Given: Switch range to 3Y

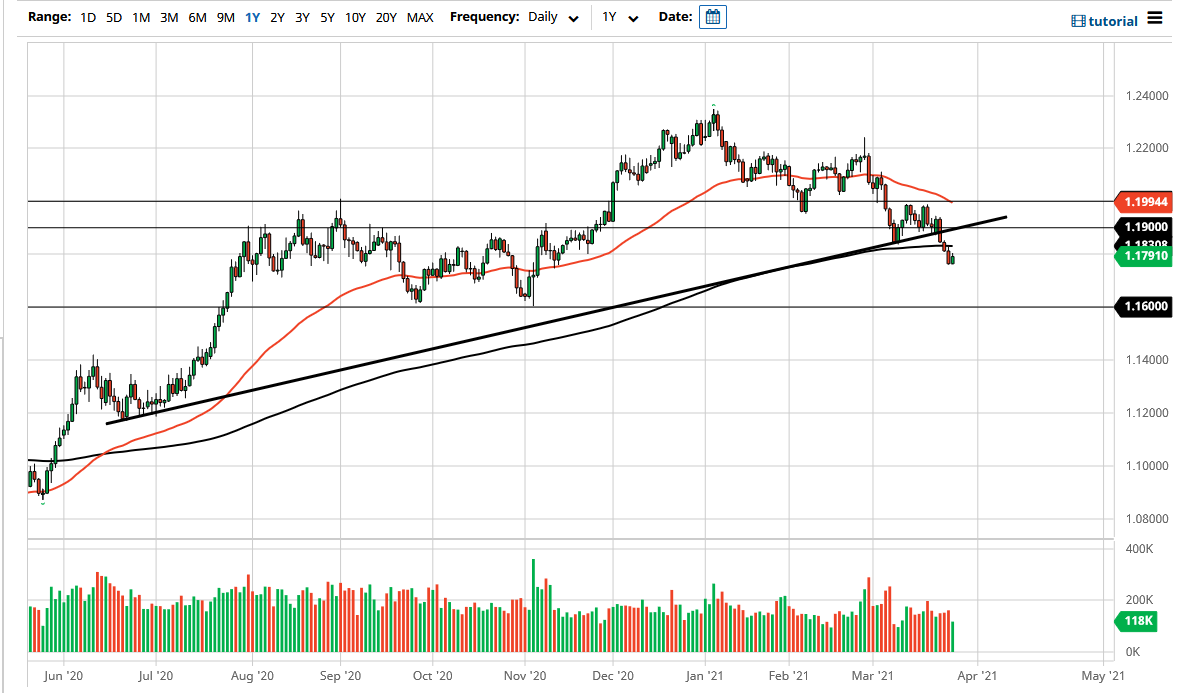Looking at the screenshot, I should (x=302, y=17).
